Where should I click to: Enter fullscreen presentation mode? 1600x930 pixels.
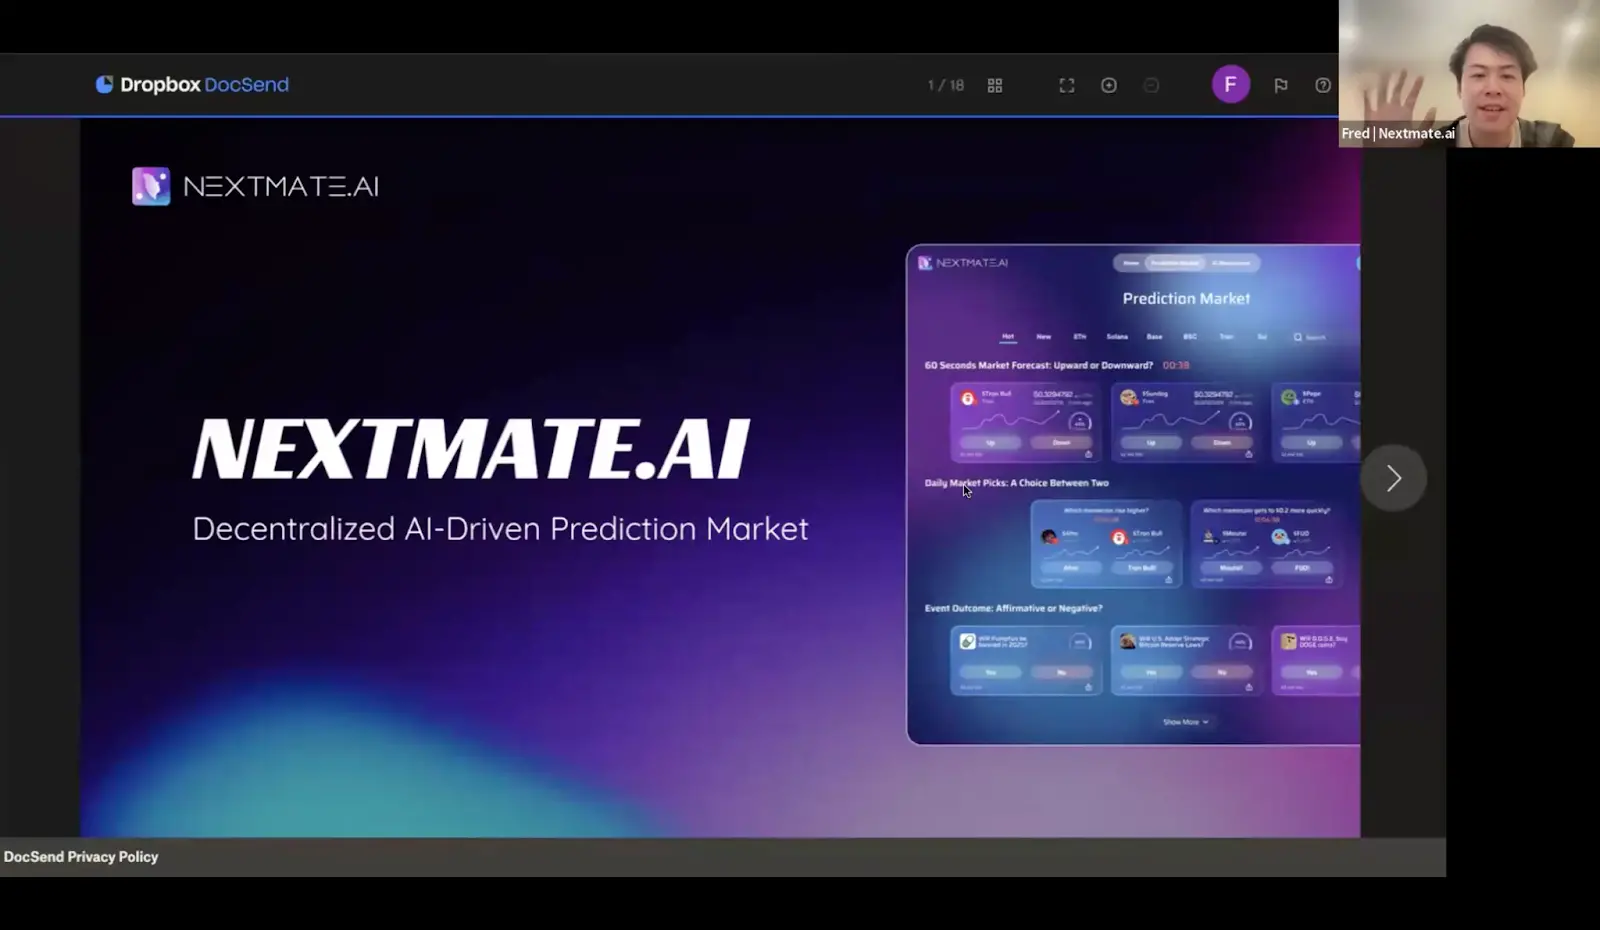point(1067,86)
